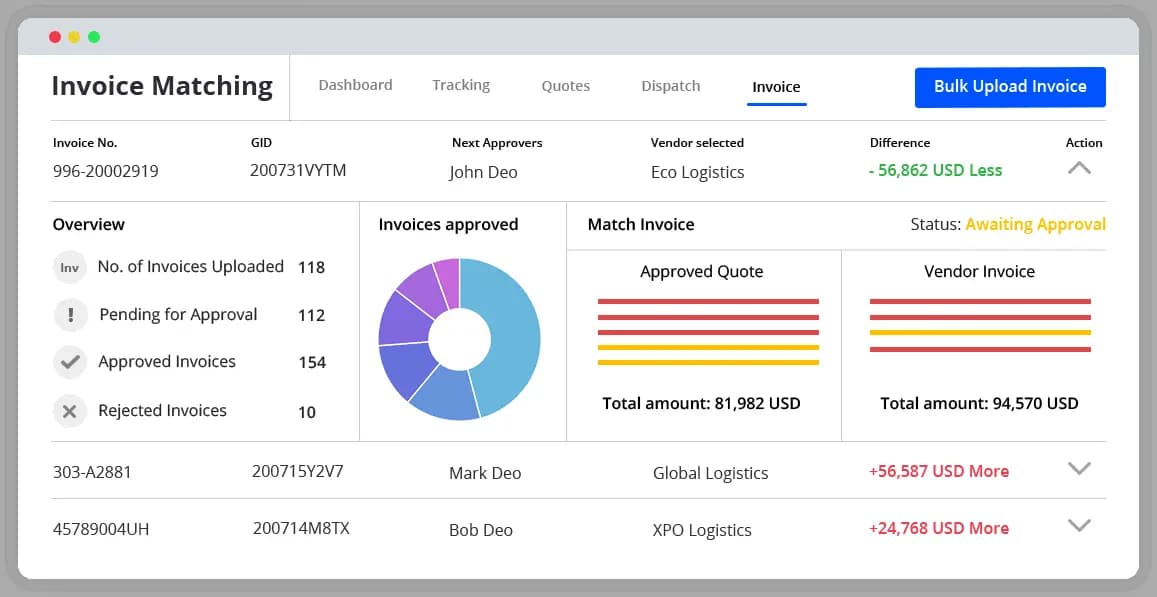The width and height of the screenshot is (1157, 597).
Task: Open the Tracking tab
Action: click(x=460, y=85)
